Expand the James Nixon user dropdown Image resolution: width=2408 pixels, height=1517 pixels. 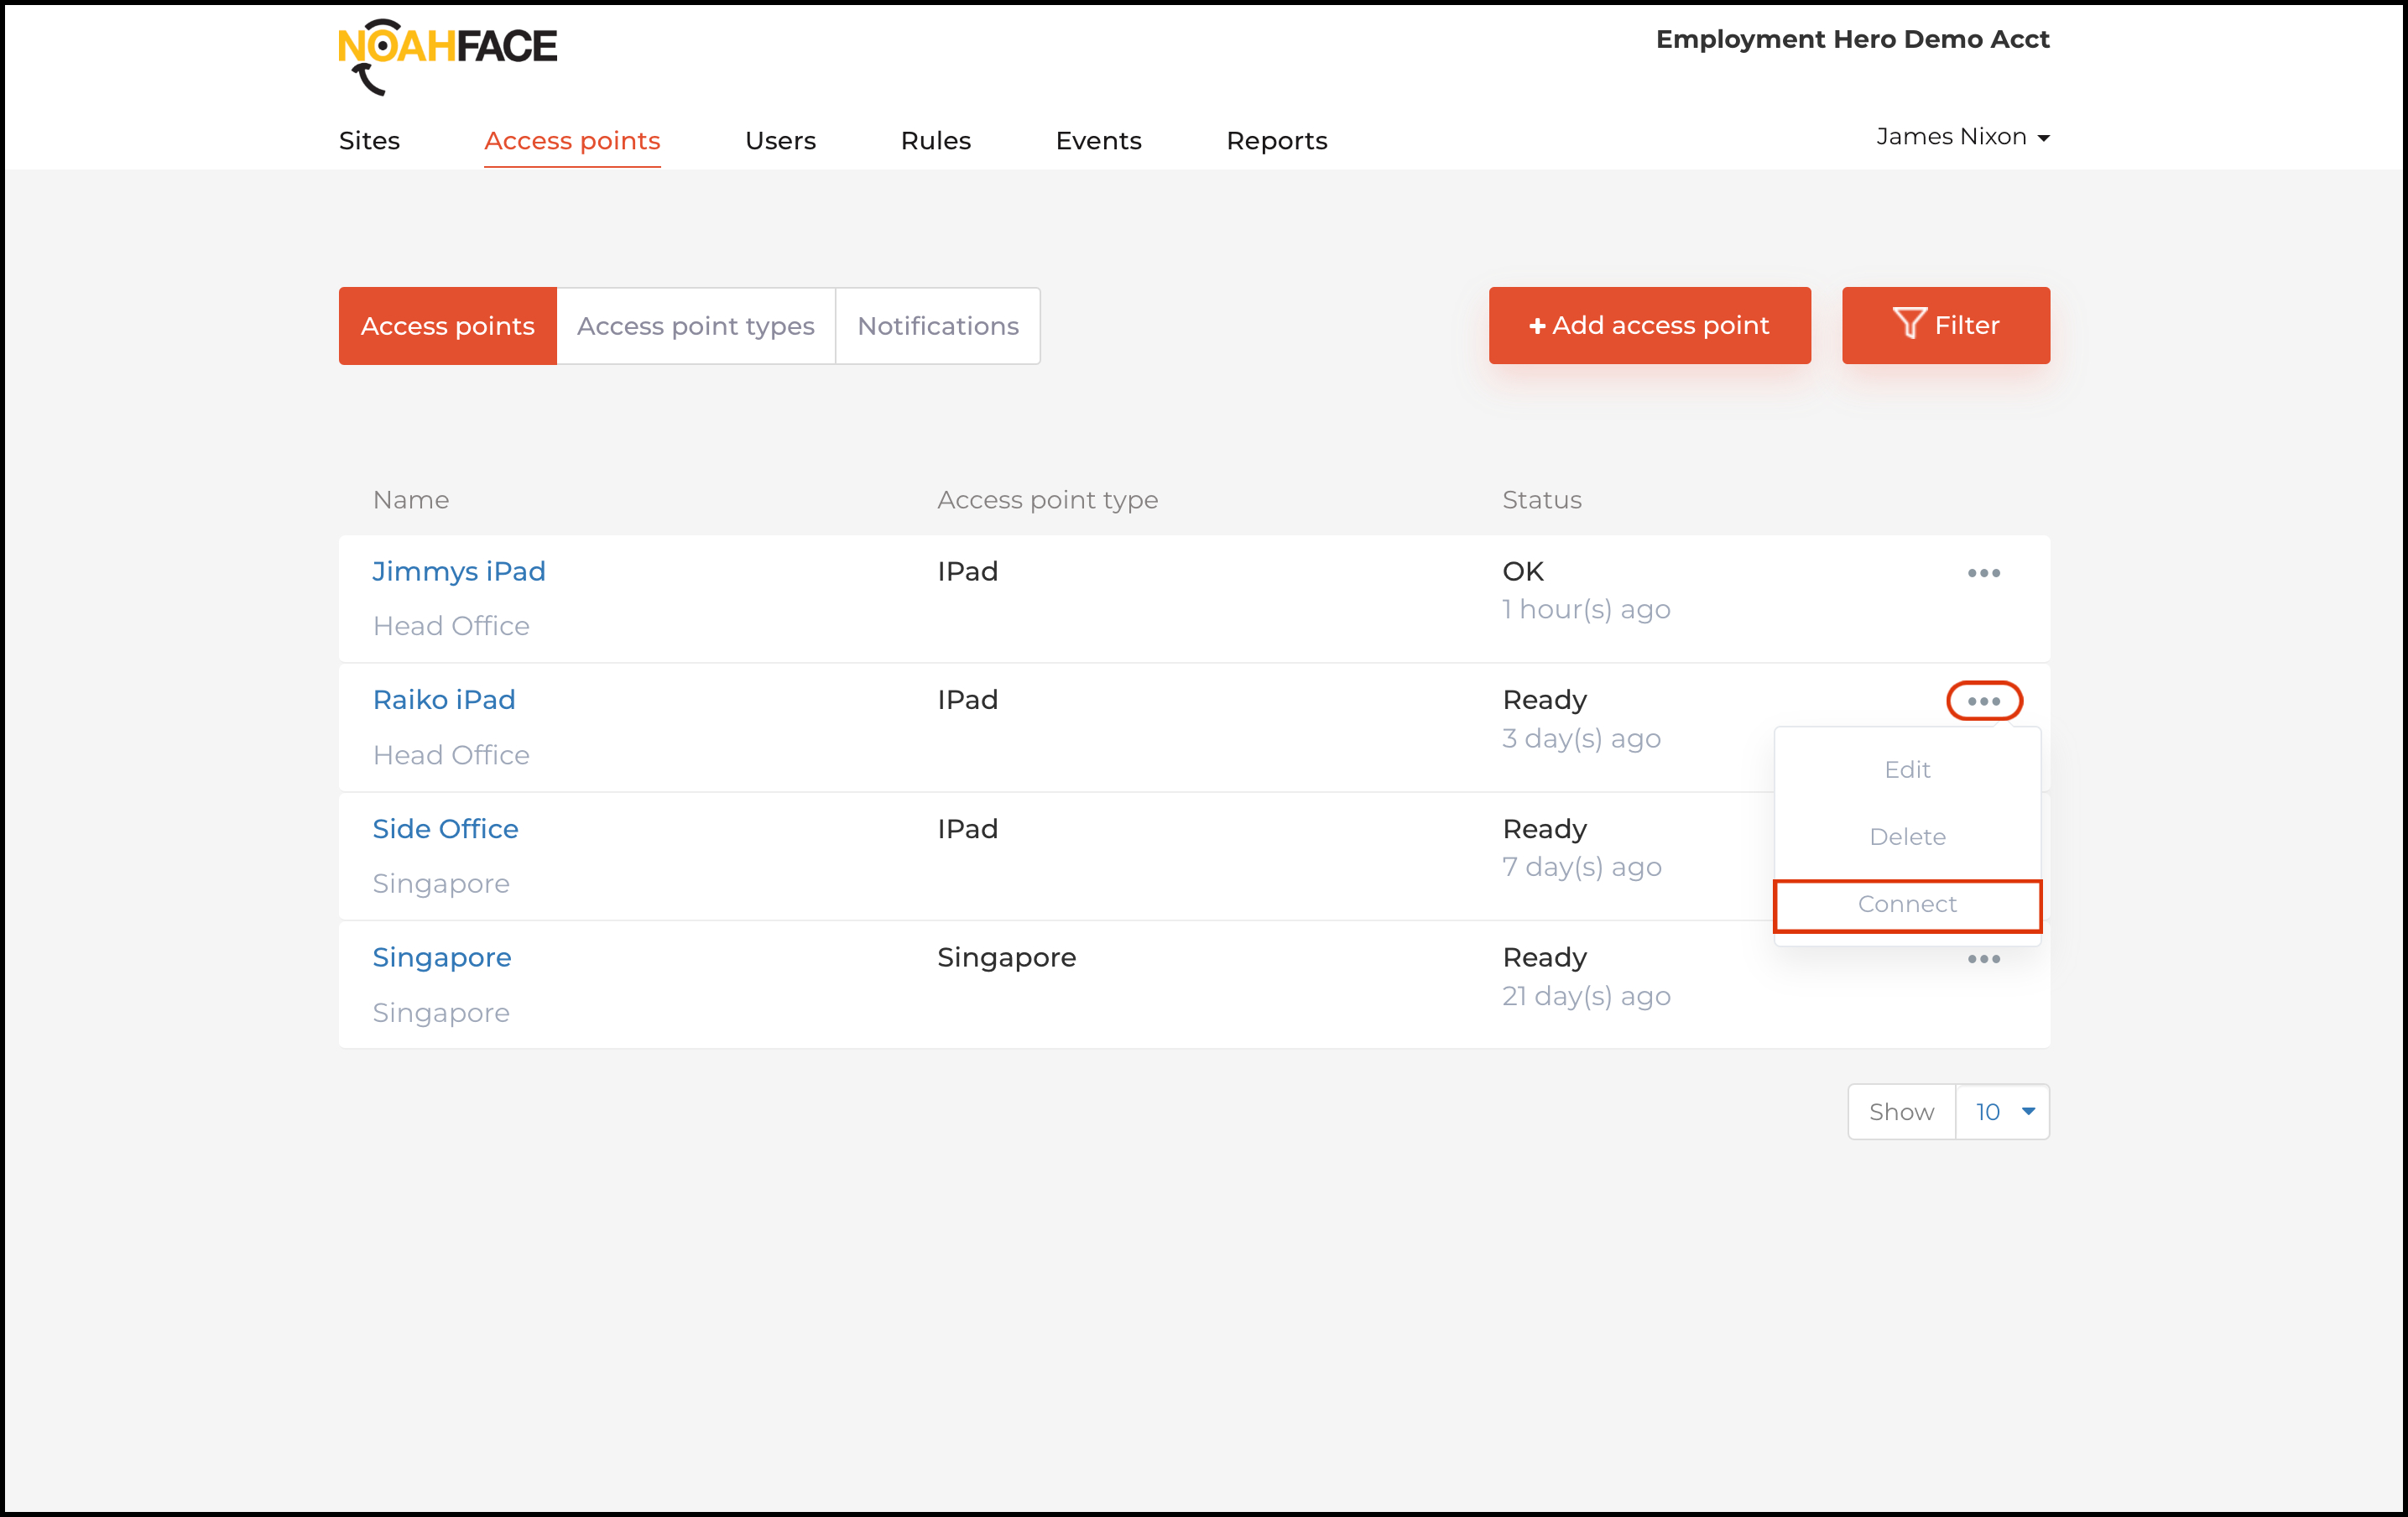[1962, 137]
